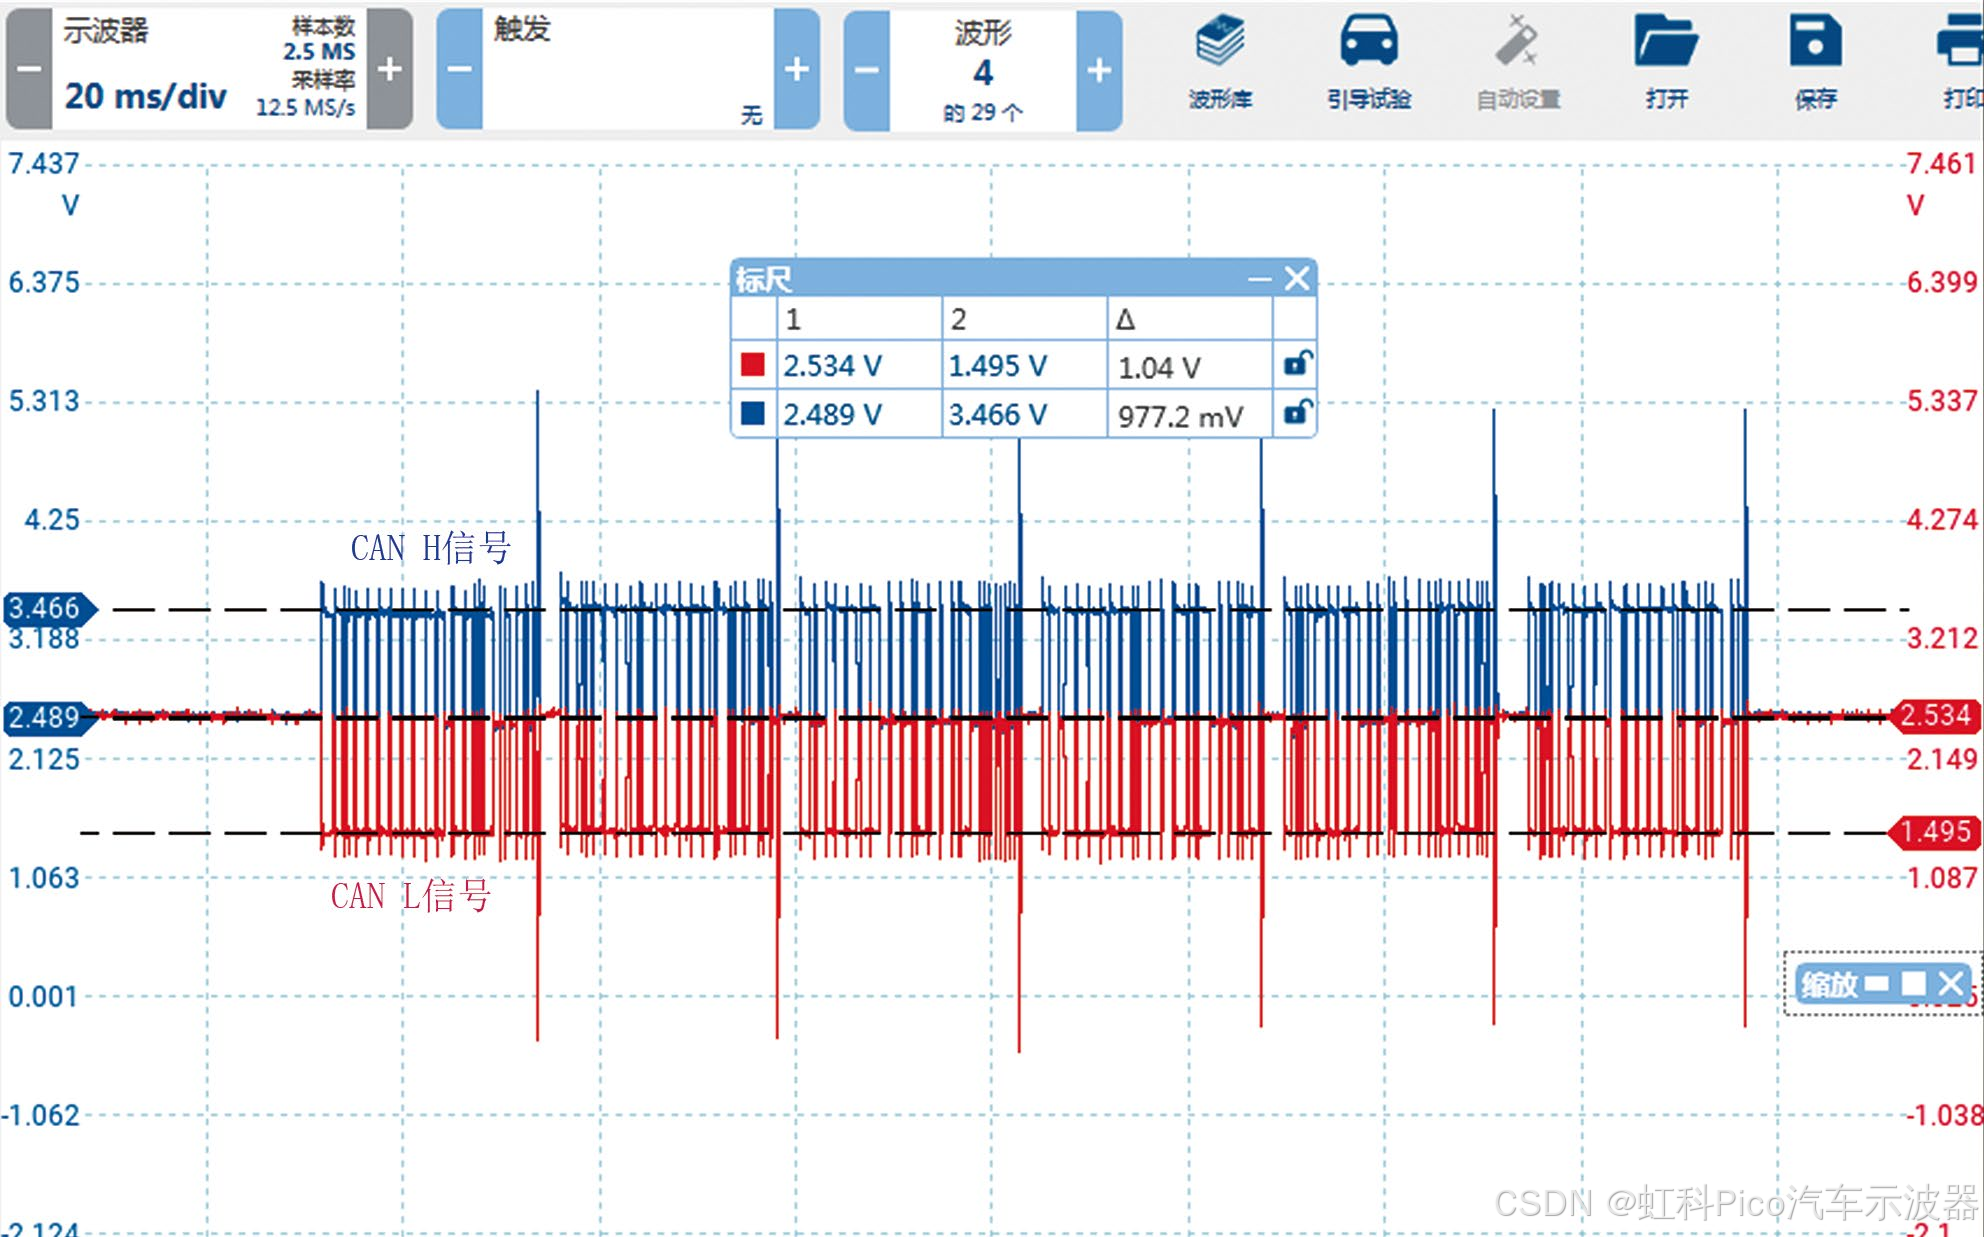1984x1237 pixels.
Task: Unlock the red channel ruler lock
Action: click(1297, 364)
